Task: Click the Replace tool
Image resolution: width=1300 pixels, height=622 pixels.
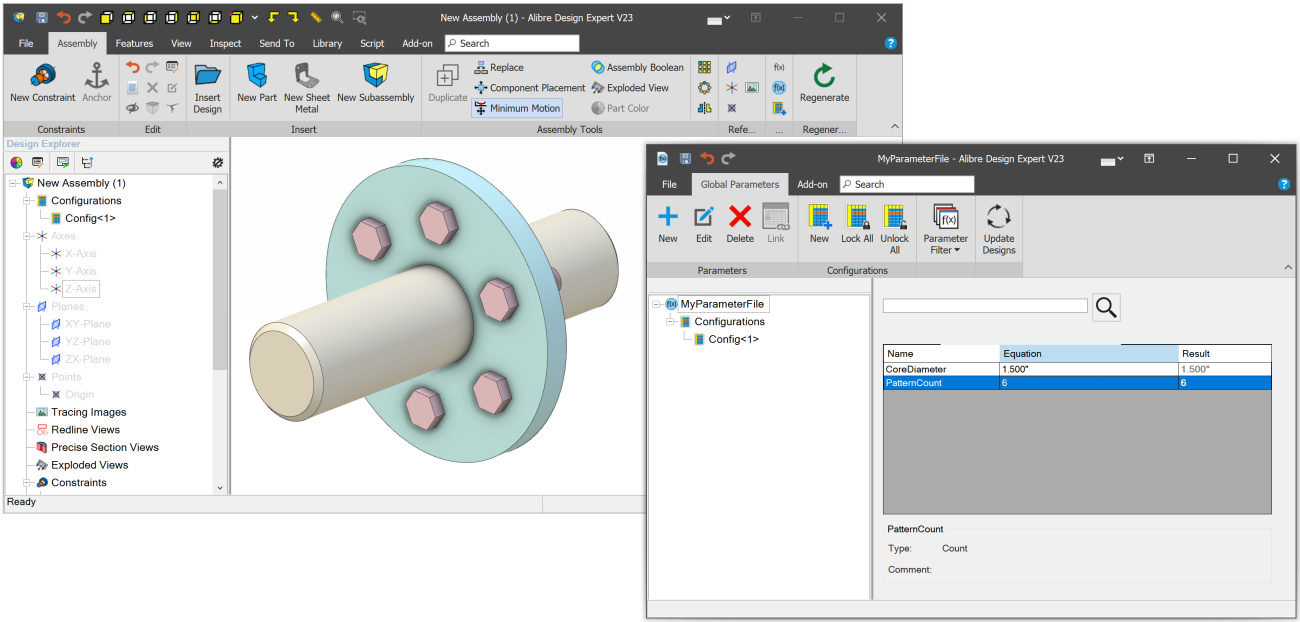Action: 499,68
